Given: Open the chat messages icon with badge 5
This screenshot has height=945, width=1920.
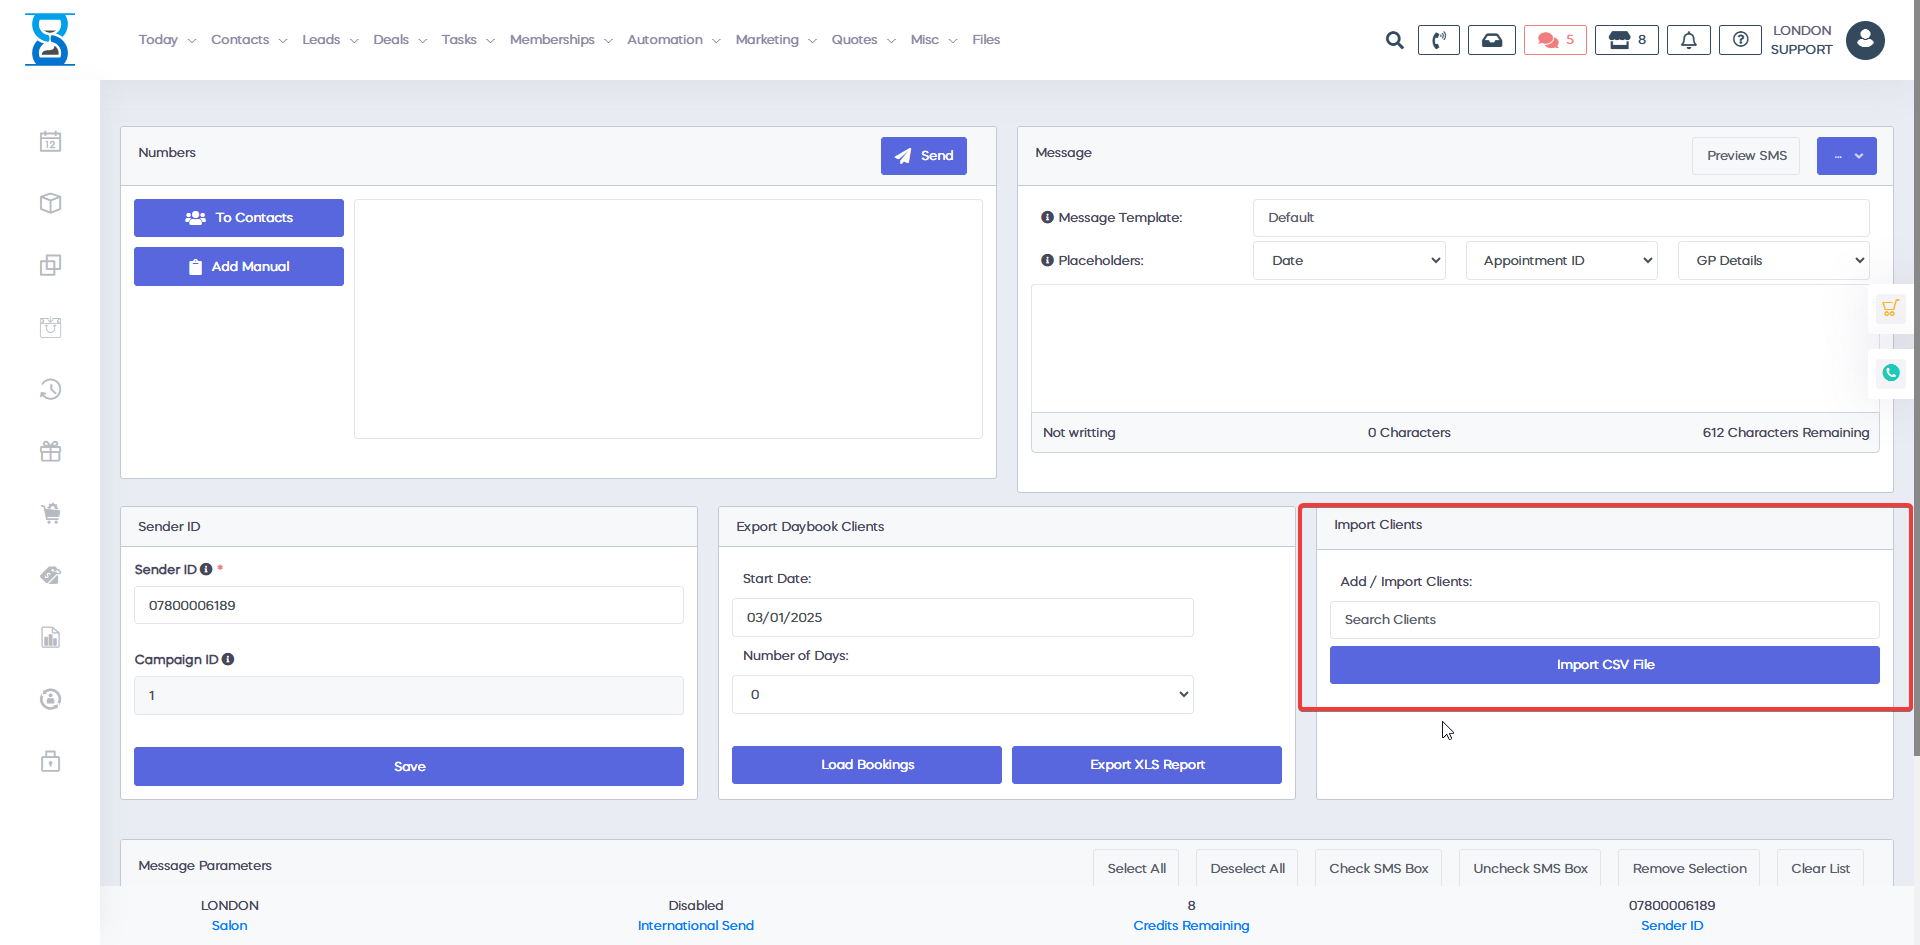Looking at the screenshot, I should (1555, 40).
